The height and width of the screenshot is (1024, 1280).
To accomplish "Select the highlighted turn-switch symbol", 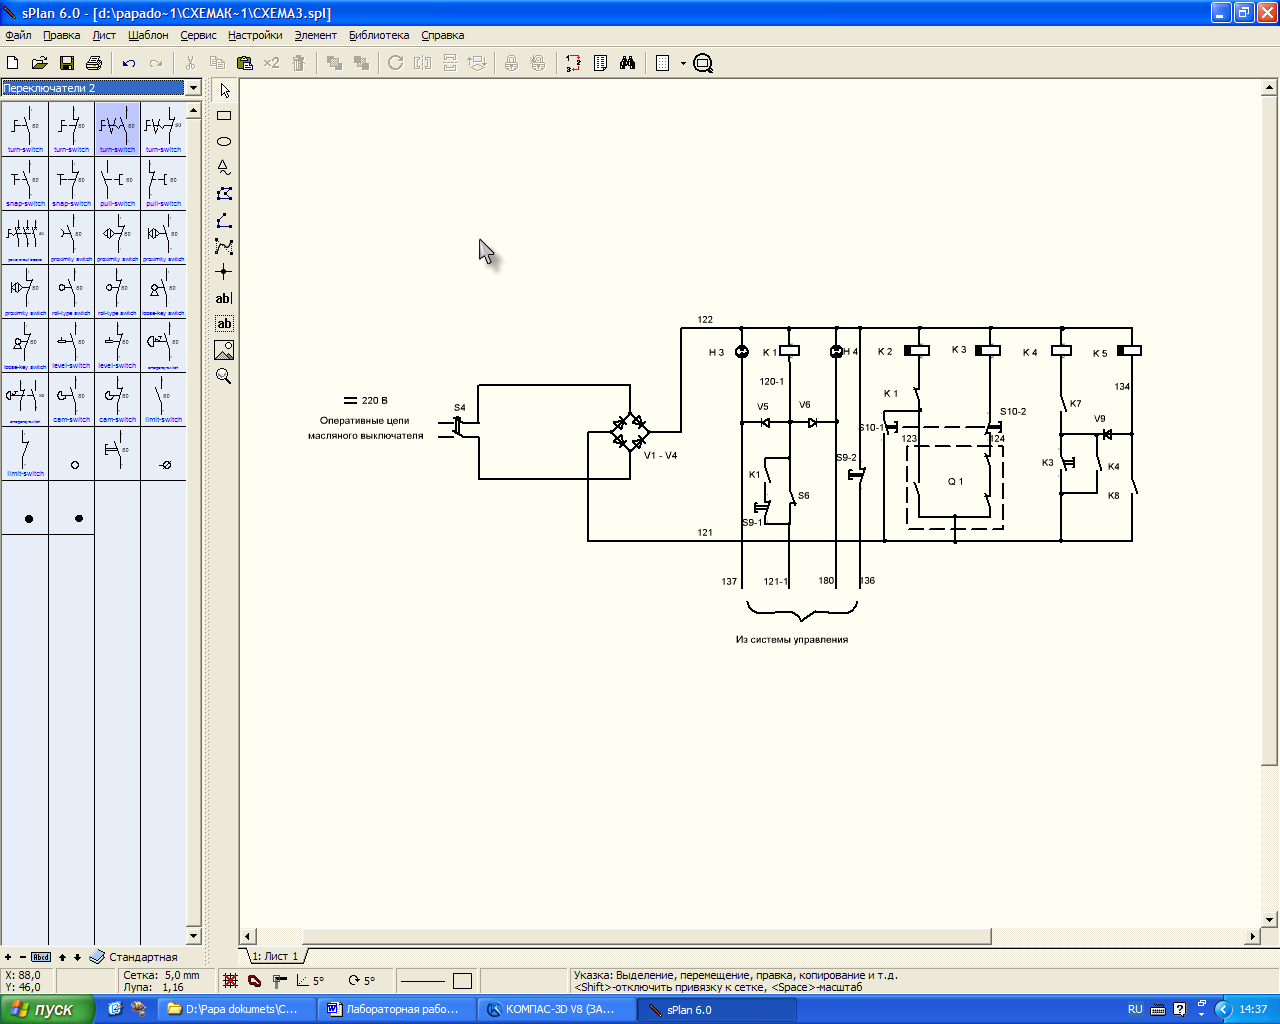I will coord(117,128).
